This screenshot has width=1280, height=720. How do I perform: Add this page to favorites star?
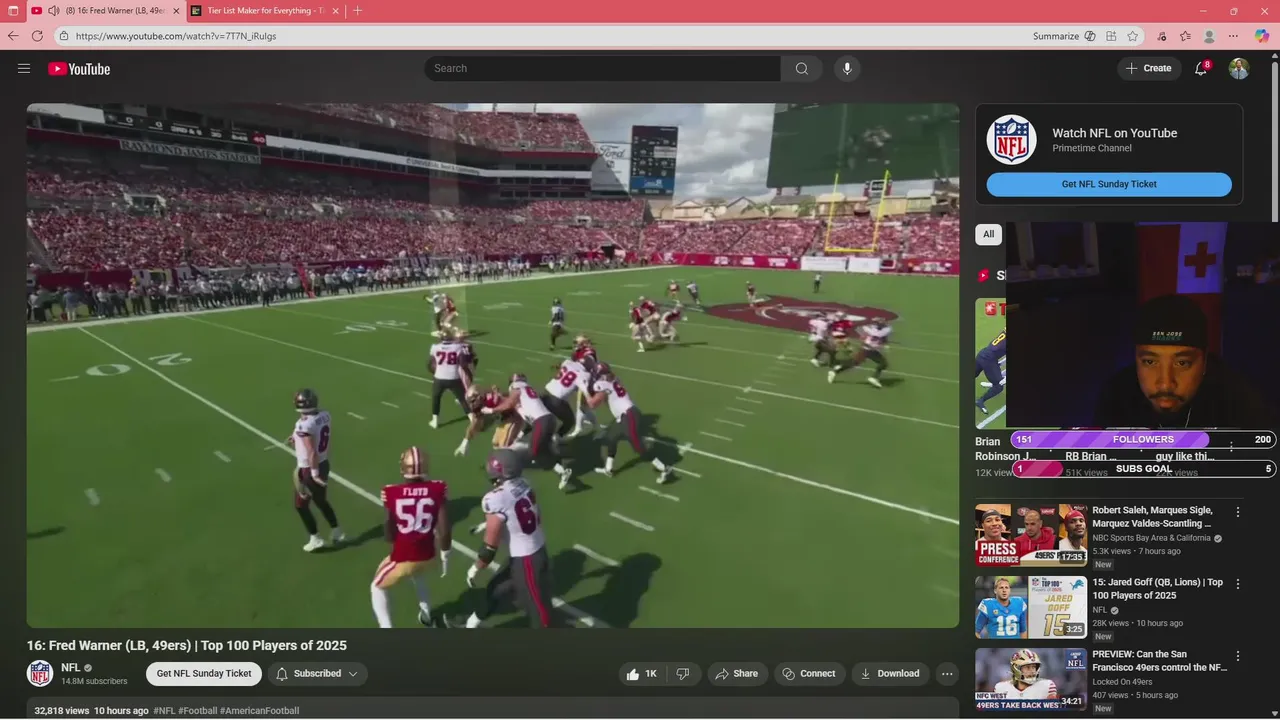[x=1133, y=36]
